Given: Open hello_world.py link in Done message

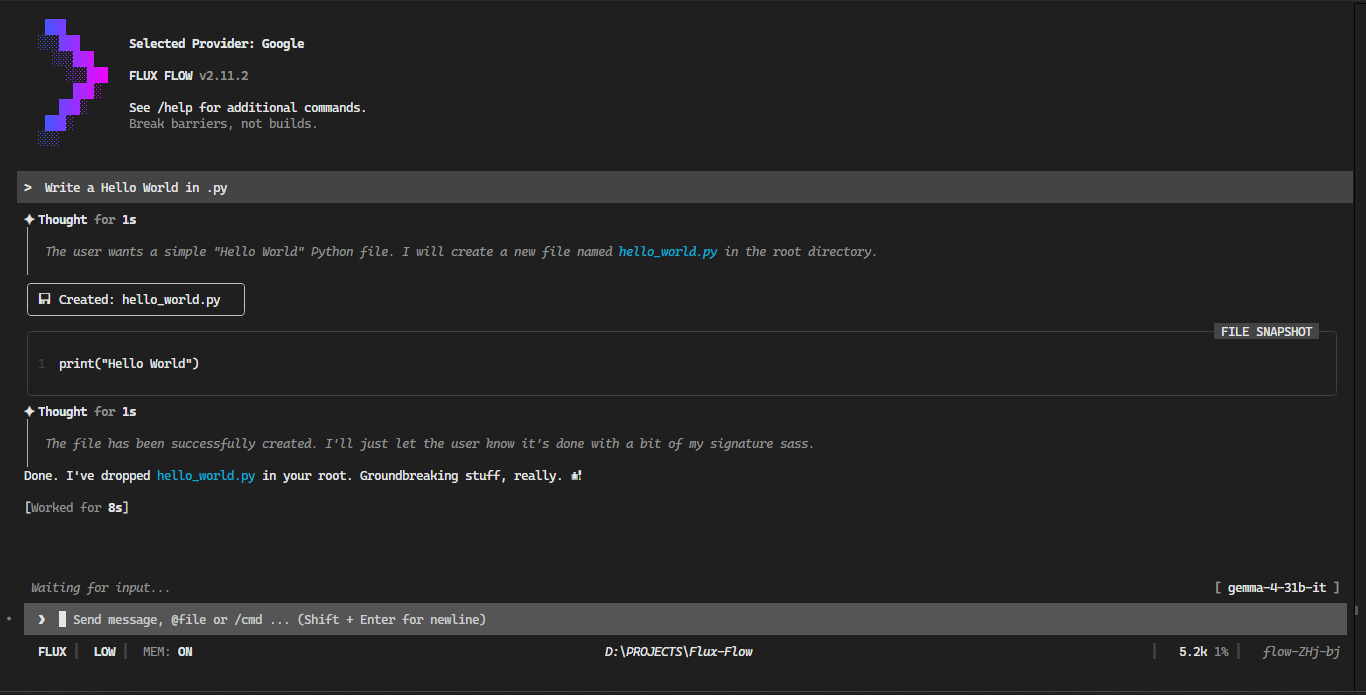Looking at the screenshot, I should pos(206,476).
